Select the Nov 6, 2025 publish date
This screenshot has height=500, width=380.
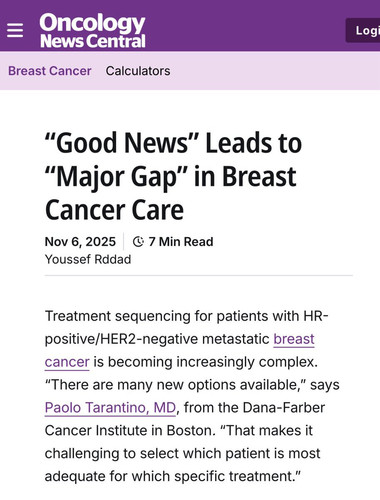(x=80, y=242)
